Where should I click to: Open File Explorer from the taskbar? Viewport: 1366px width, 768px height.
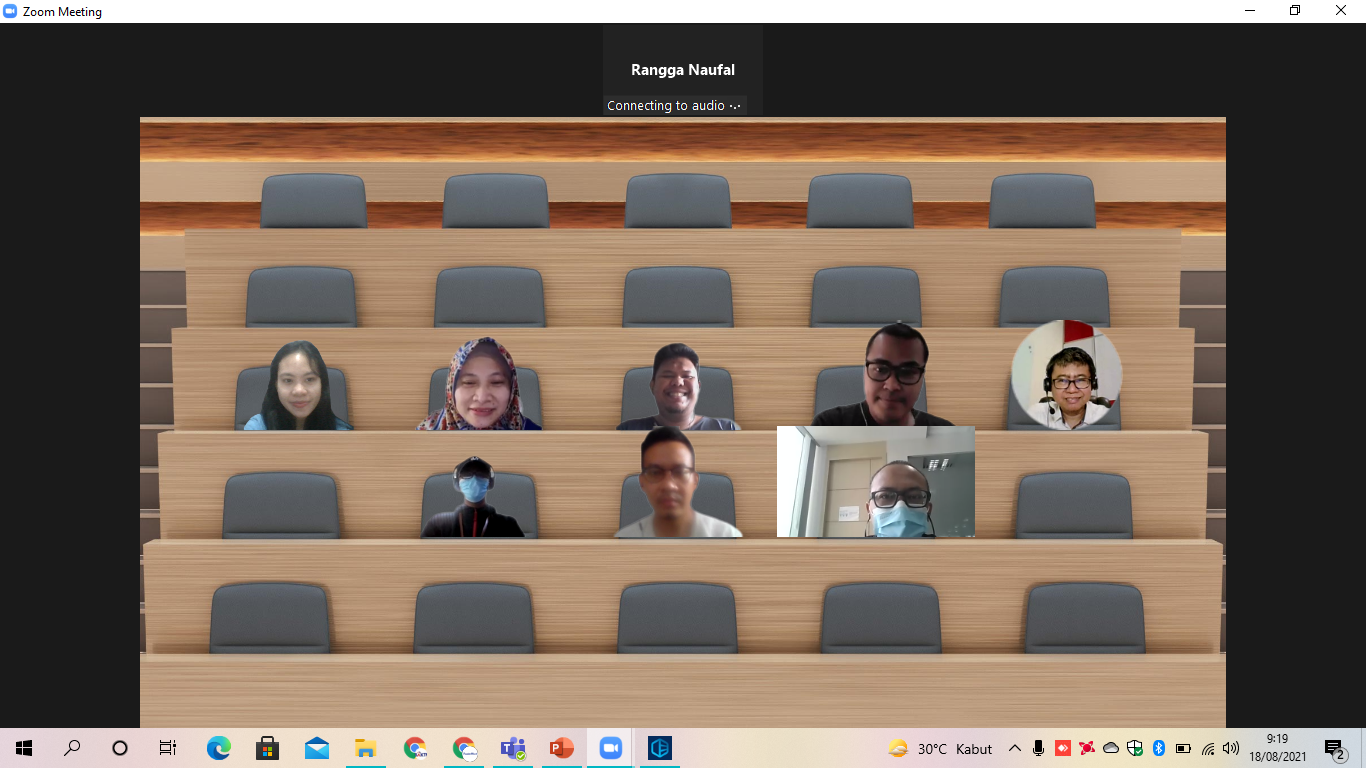365,748
